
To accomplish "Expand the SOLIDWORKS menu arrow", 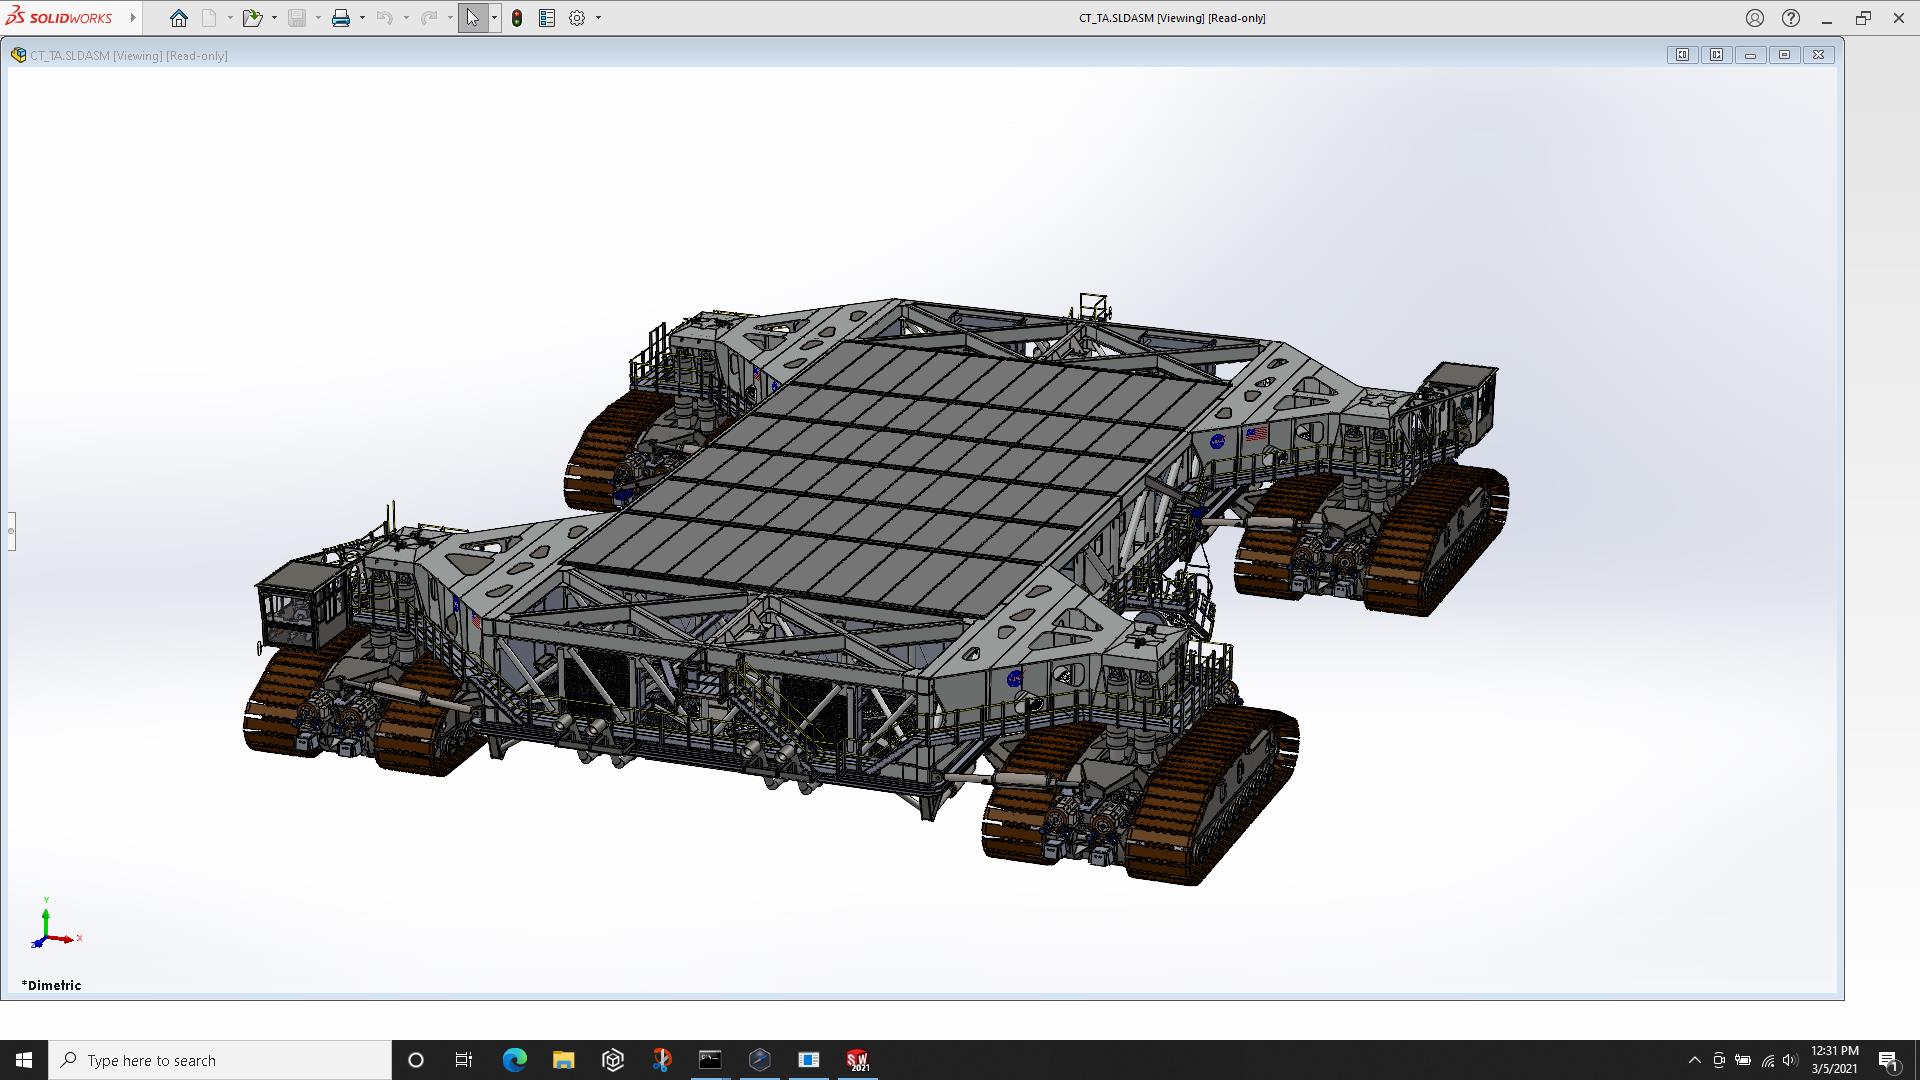I will (x=133, y=18).
